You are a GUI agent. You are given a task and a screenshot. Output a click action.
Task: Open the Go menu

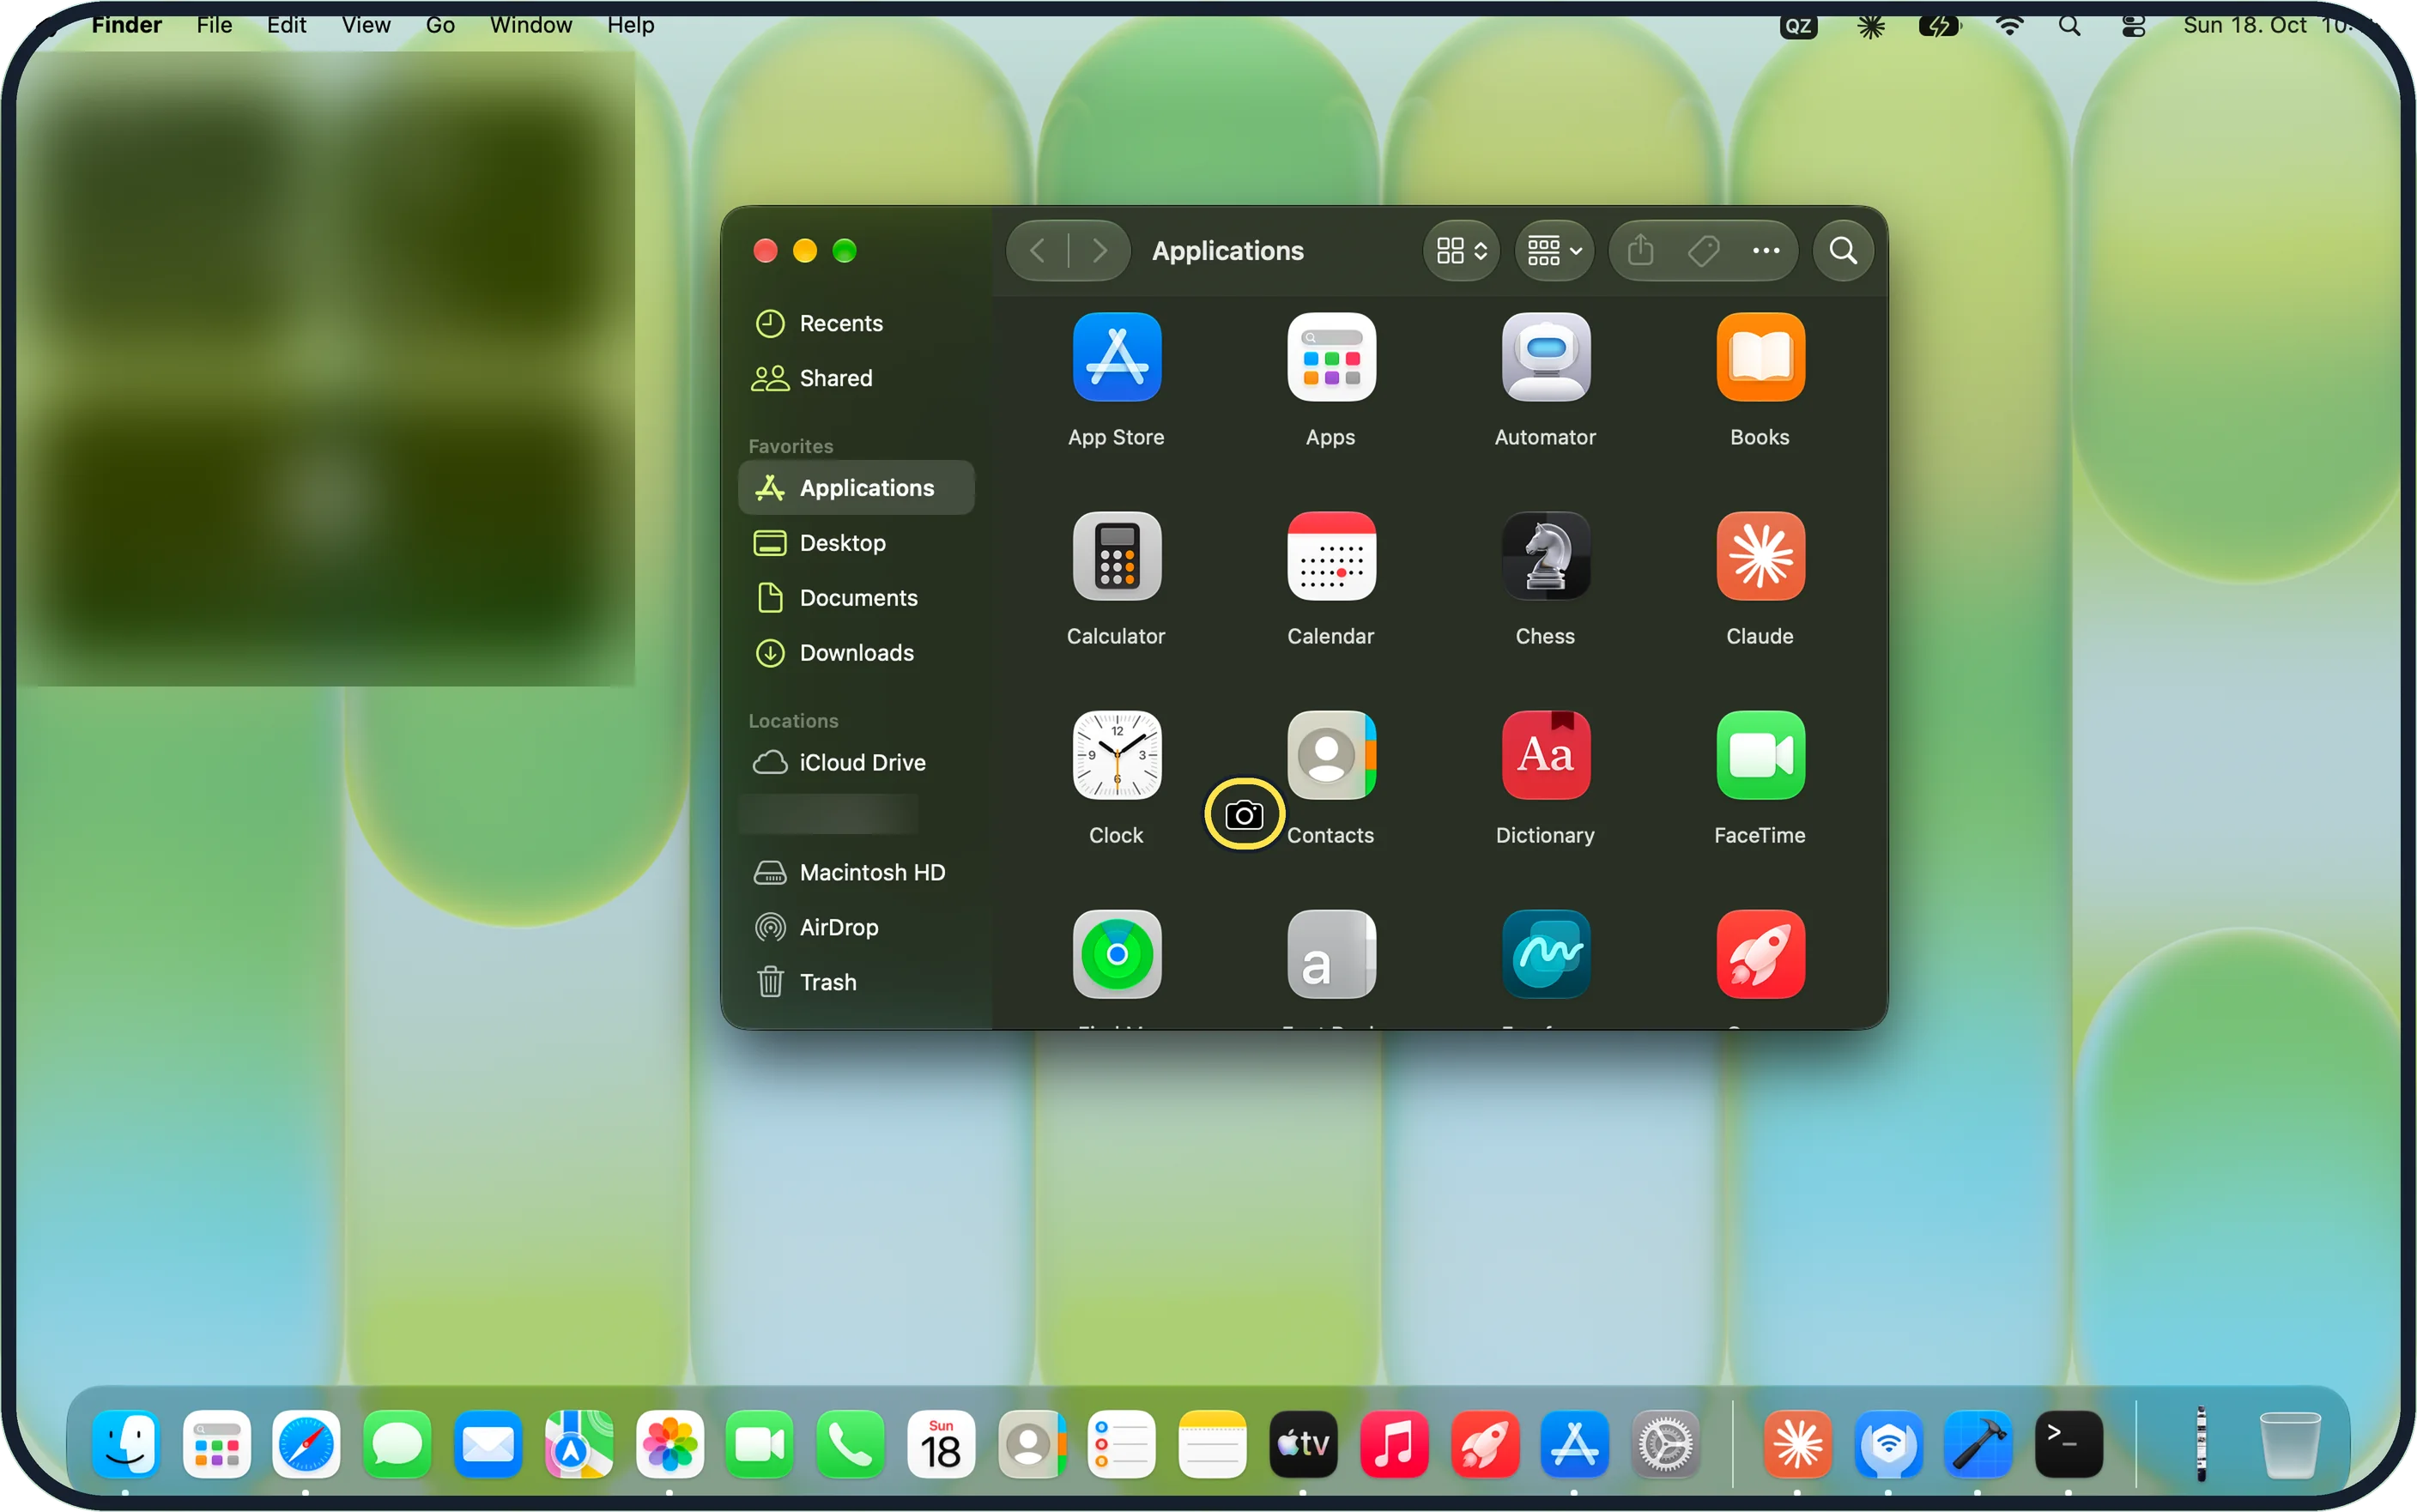click(x=440, y=25)
